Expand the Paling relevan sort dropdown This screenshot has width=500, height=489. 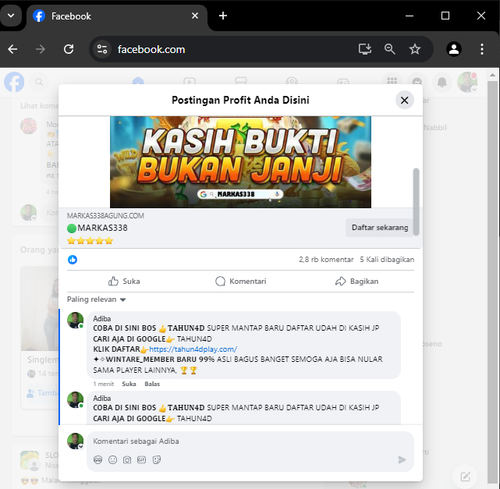[x=96, y=299]
